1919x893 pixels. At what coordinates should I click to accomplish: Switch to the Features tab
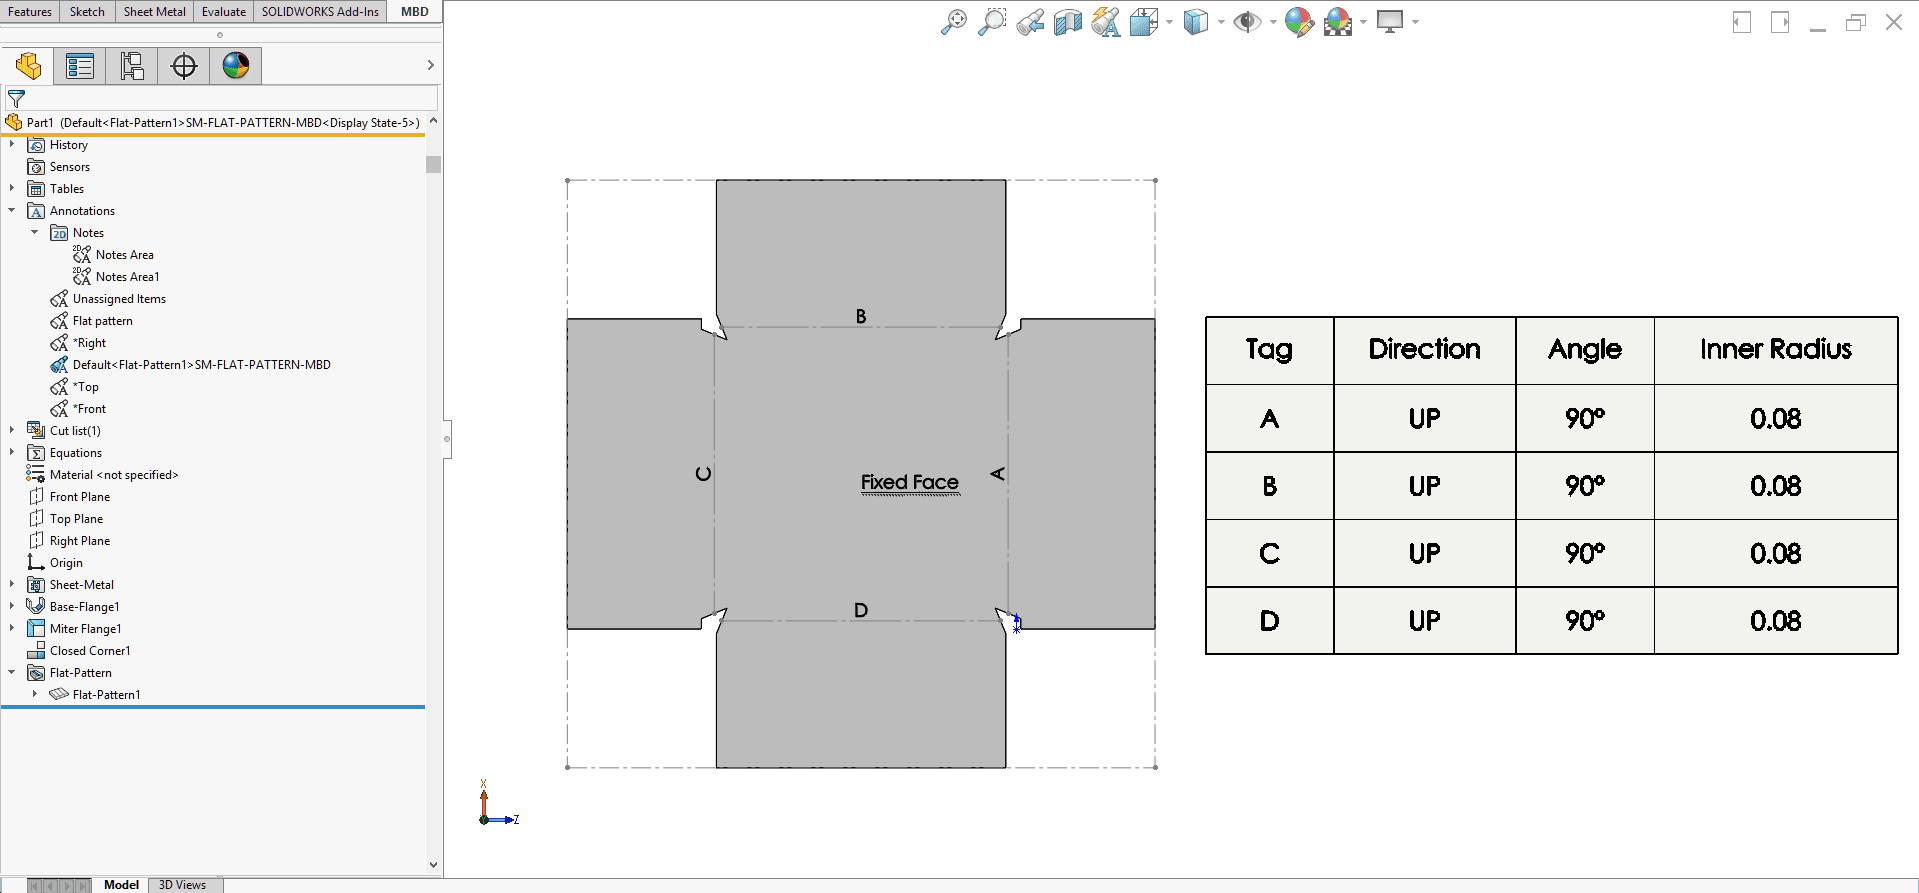pos(30,12)
